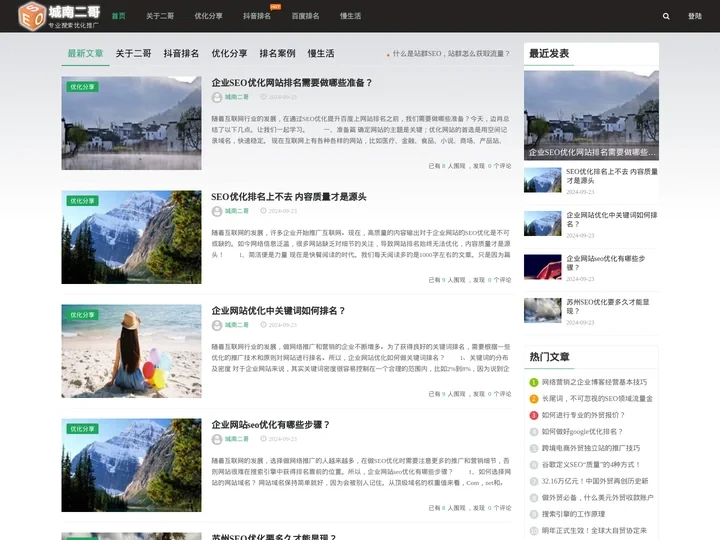Open sidebar post SEO优化排名上不去 内容质量才是源头

(612, 176)
